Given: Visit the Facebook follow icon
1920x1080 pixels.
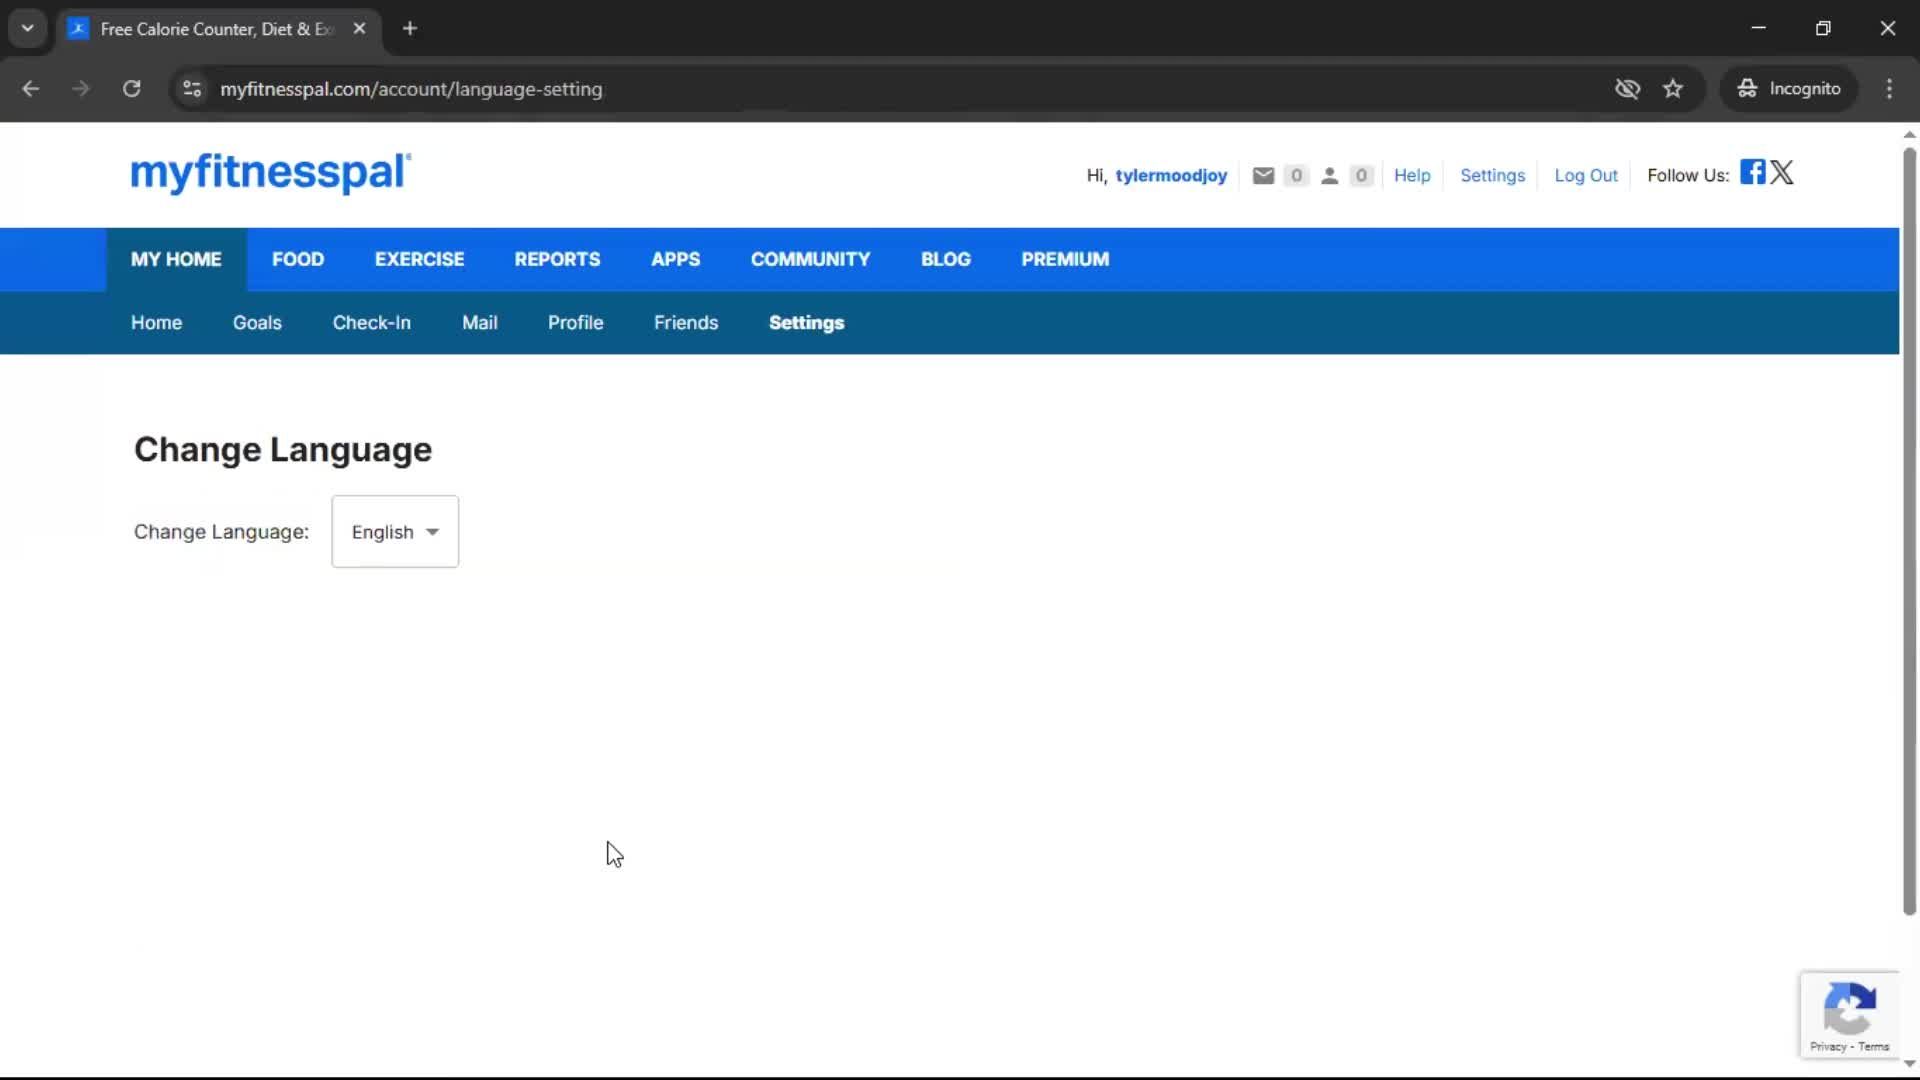Looking at the screenshot, I should click(1752, 172).
